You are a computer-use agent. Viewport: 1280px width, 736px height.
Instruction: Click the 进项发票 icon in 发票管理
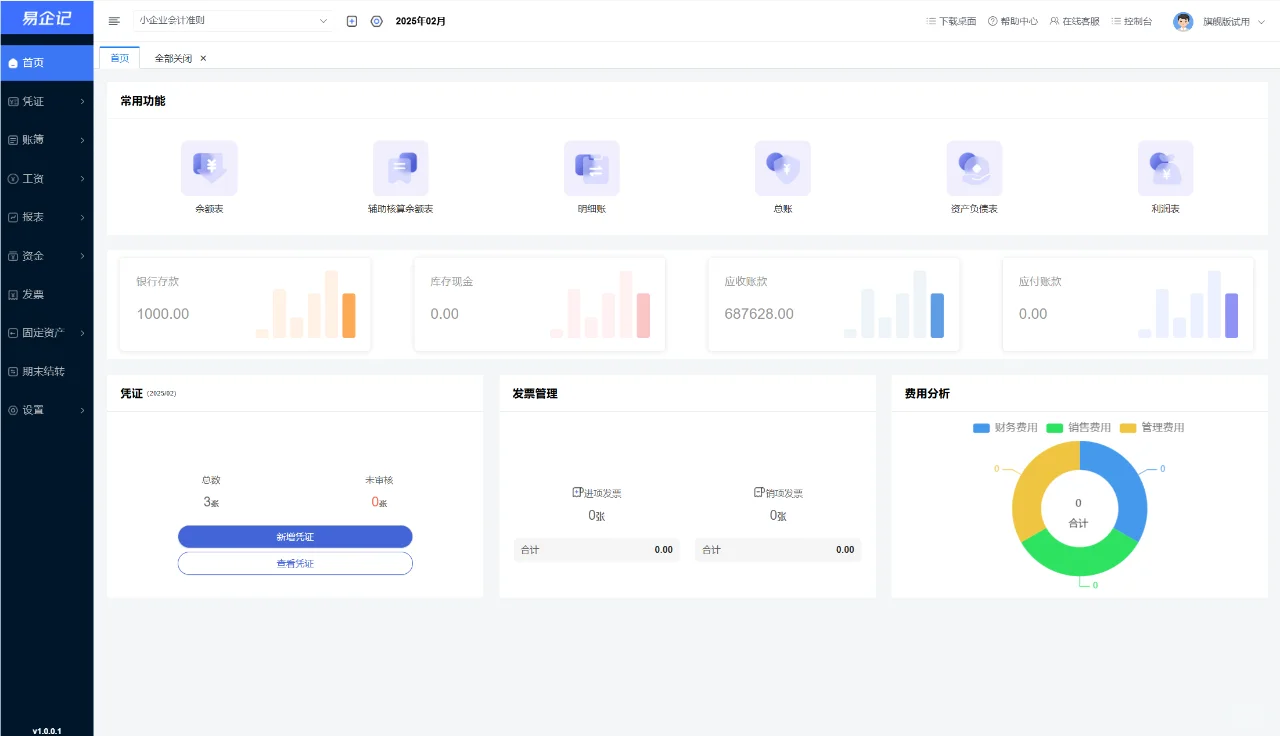(577, 492)
